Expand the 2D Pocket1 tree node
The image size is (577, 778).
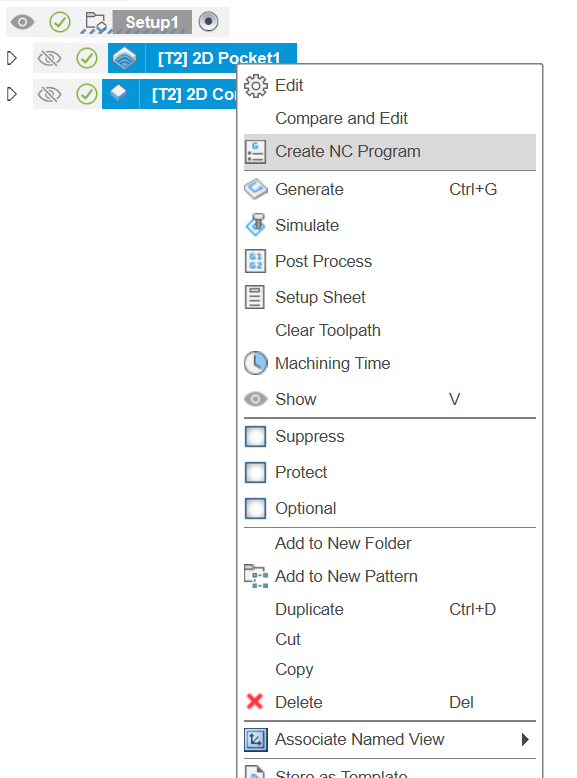pos(12,58)
